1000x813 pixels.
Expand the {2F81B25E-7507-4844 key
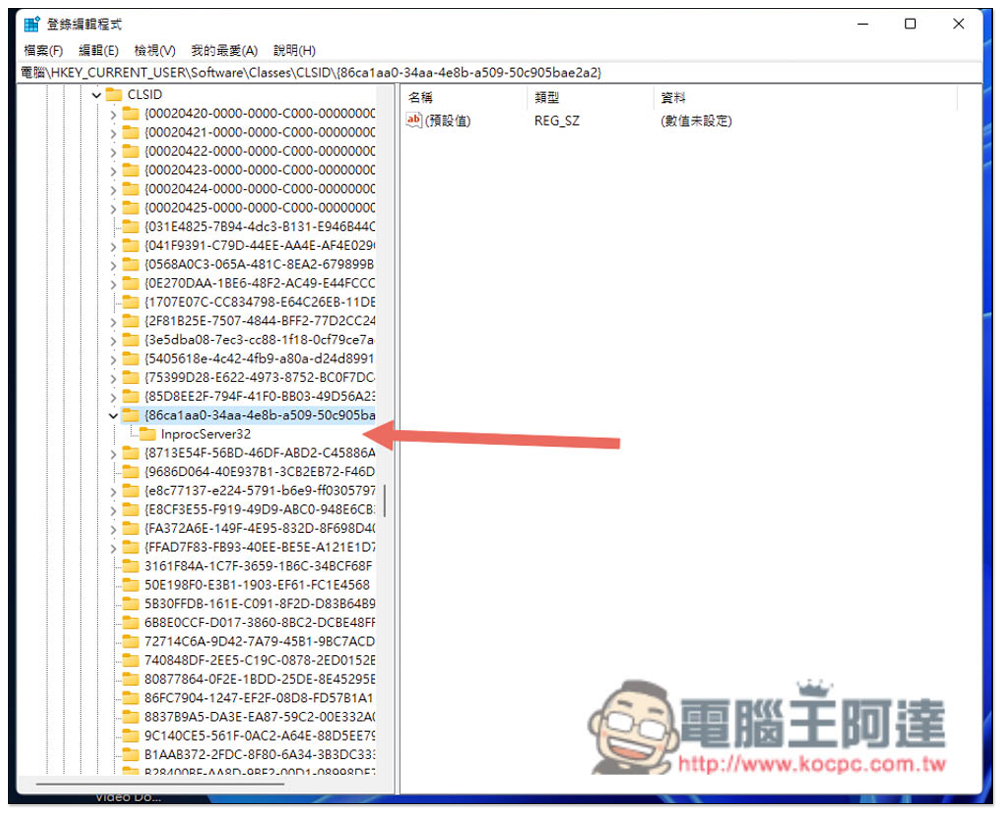point(113,322)
